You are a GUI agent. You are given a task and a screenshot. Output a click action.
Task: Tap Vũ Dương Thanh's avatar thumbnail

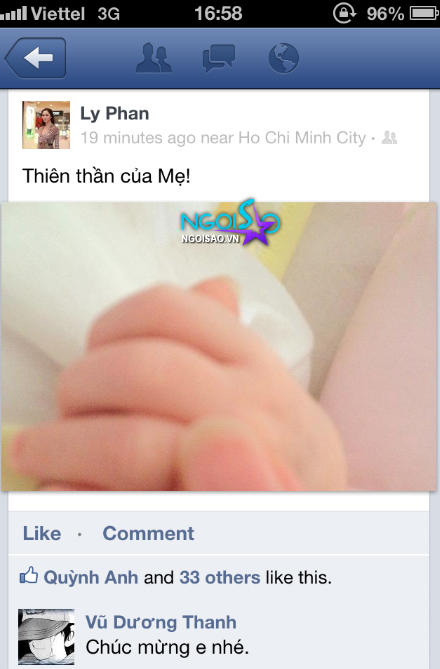pos(46,637)
